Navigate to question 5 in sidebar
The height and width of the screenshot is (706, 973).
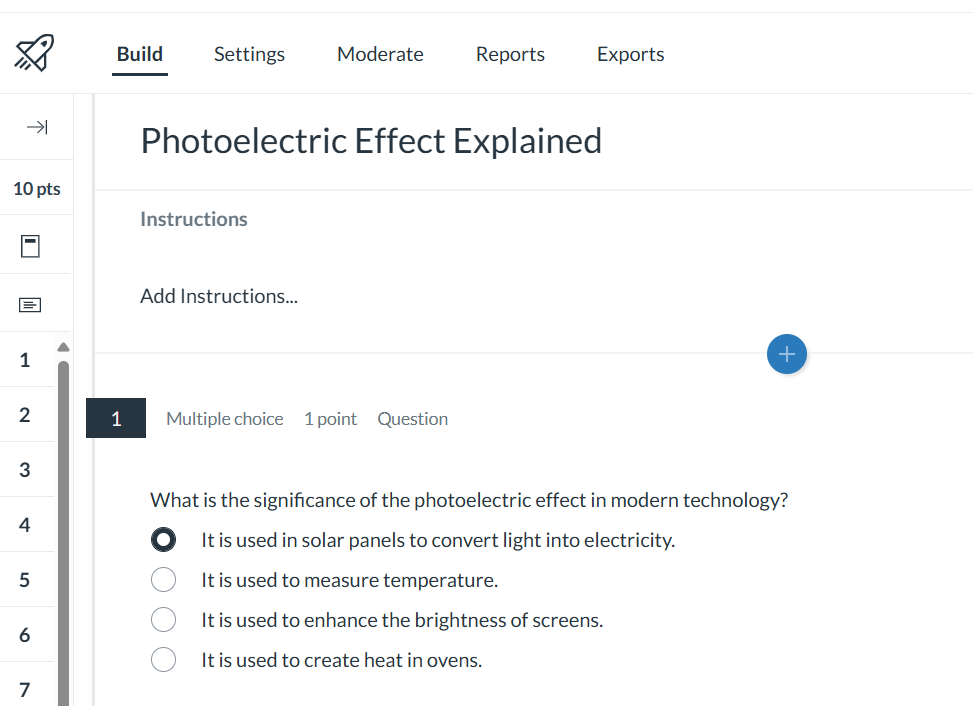coord(25,580)
